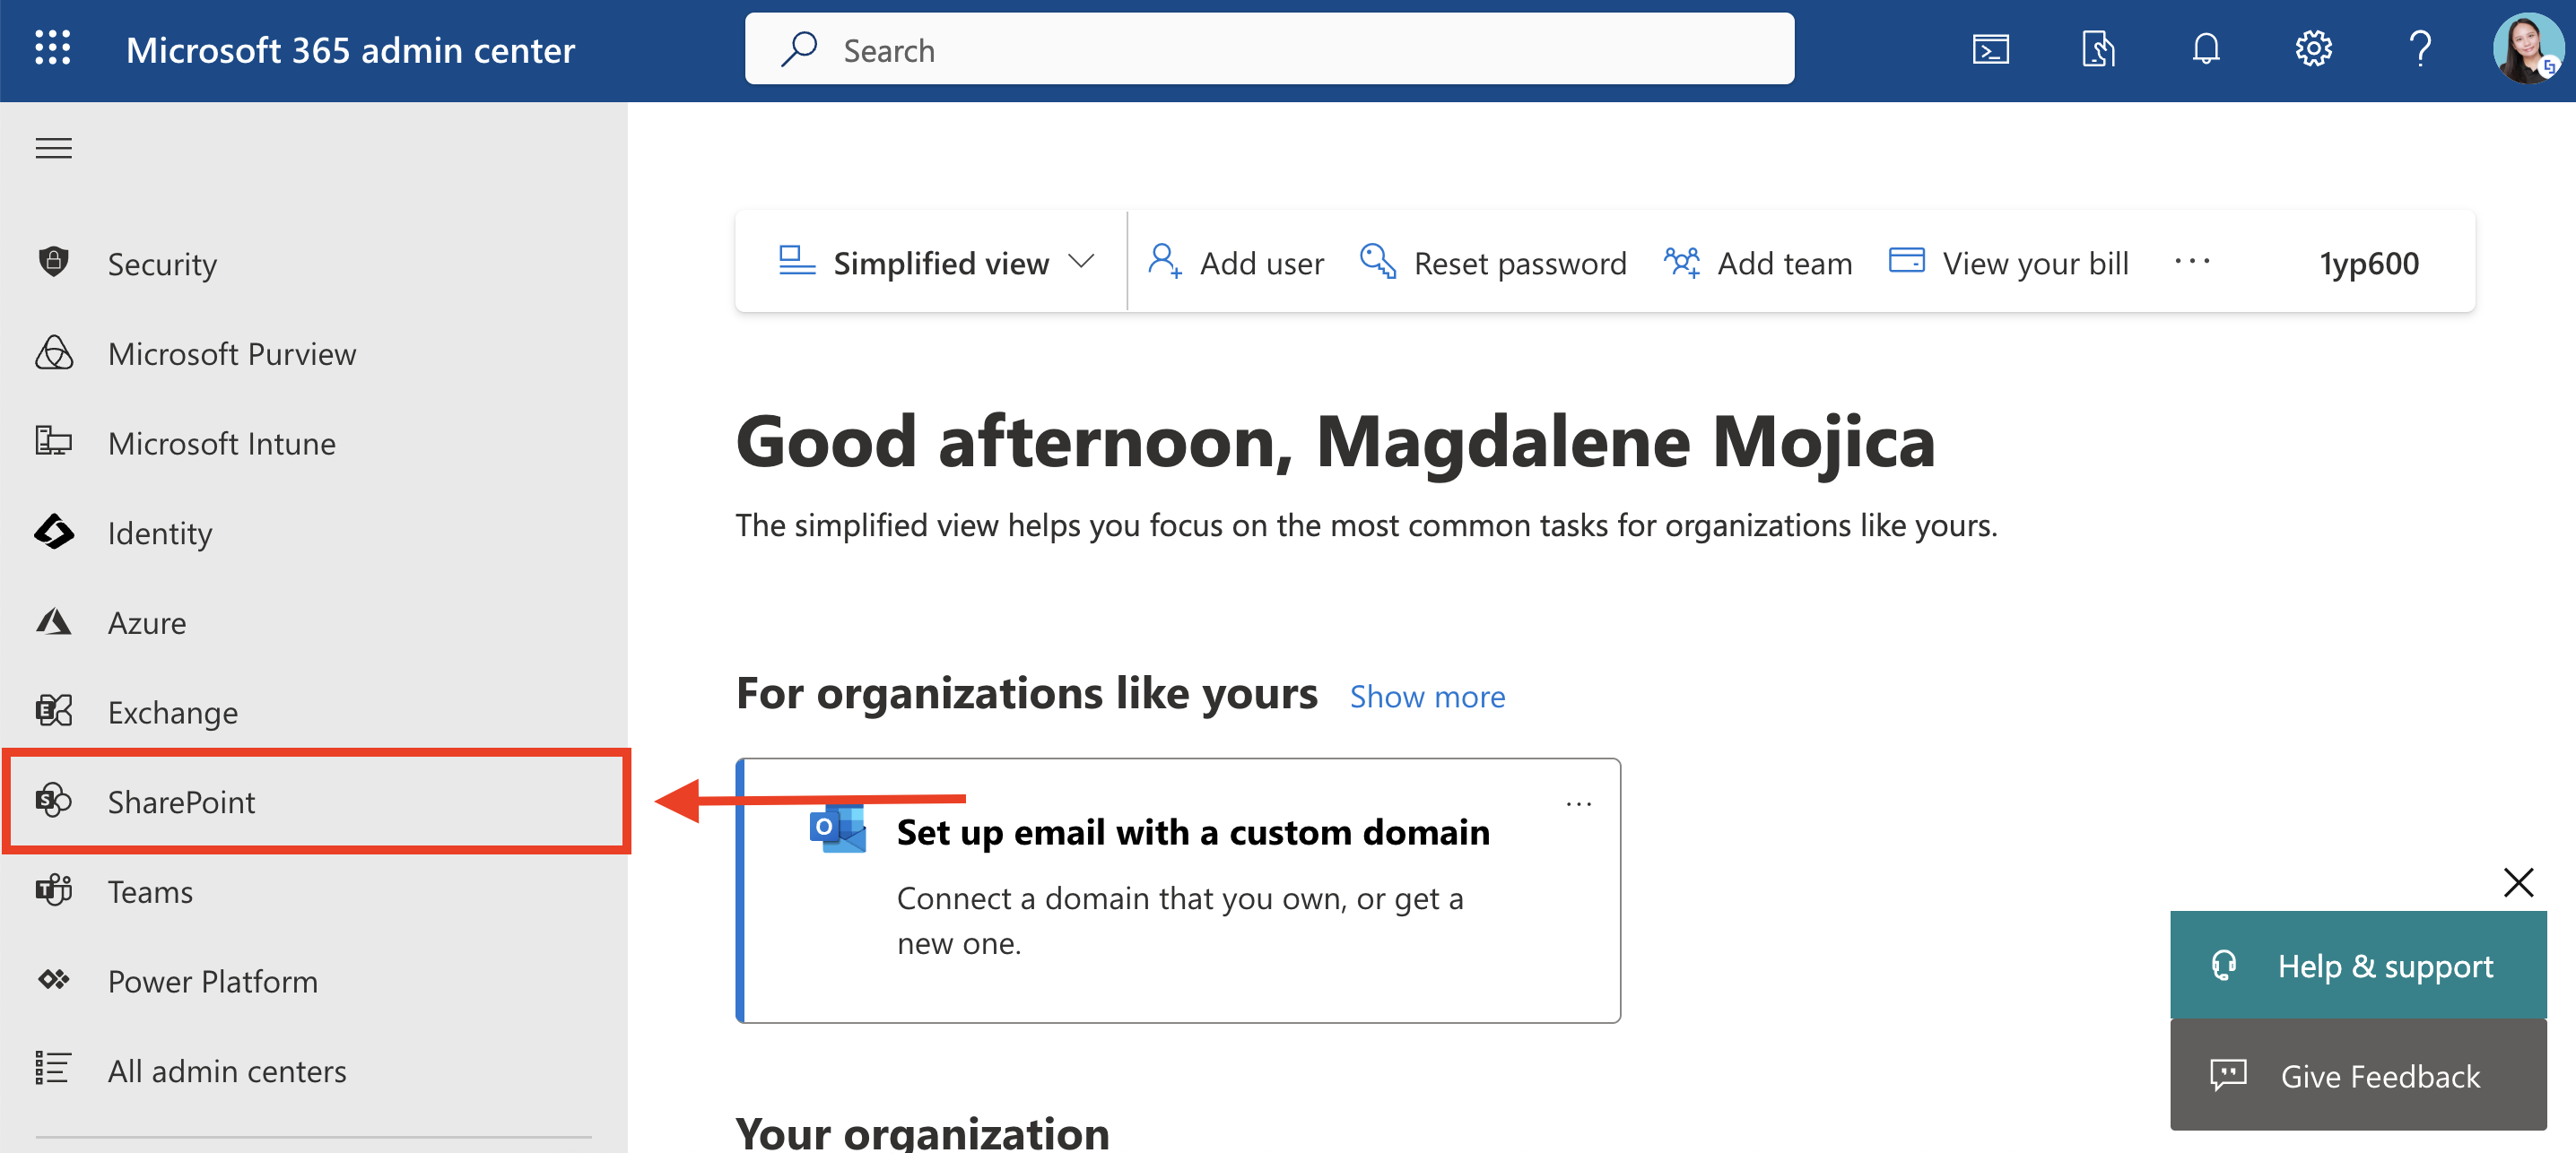Screen dimensions: 2576x1153
Task: Open Microsoft Intune from the sidebar
Action: click(222, 443)
